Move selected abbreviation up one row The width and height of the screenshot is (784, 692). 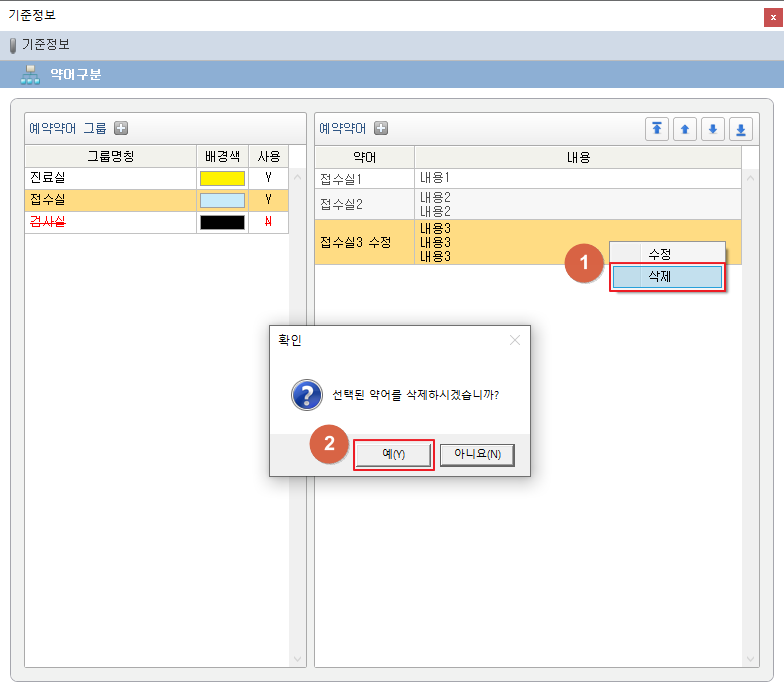tap(685, 129)
